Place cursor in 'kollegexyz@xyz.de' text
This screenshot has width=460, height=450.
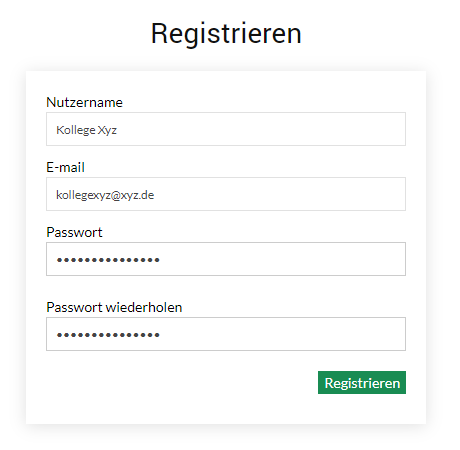coord(105,195)
